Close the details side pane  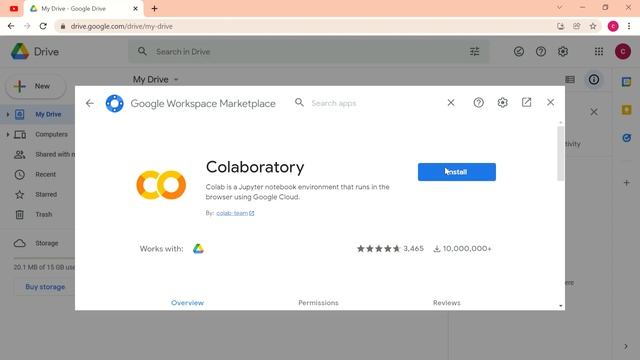(594, 112)
